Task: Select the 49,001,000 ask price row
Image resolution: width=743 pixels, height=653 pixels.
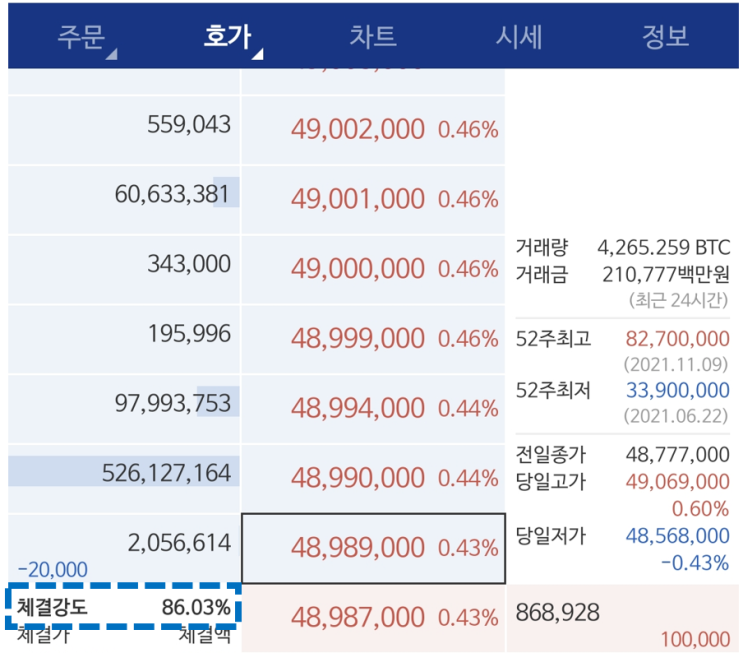Action: 373,200
